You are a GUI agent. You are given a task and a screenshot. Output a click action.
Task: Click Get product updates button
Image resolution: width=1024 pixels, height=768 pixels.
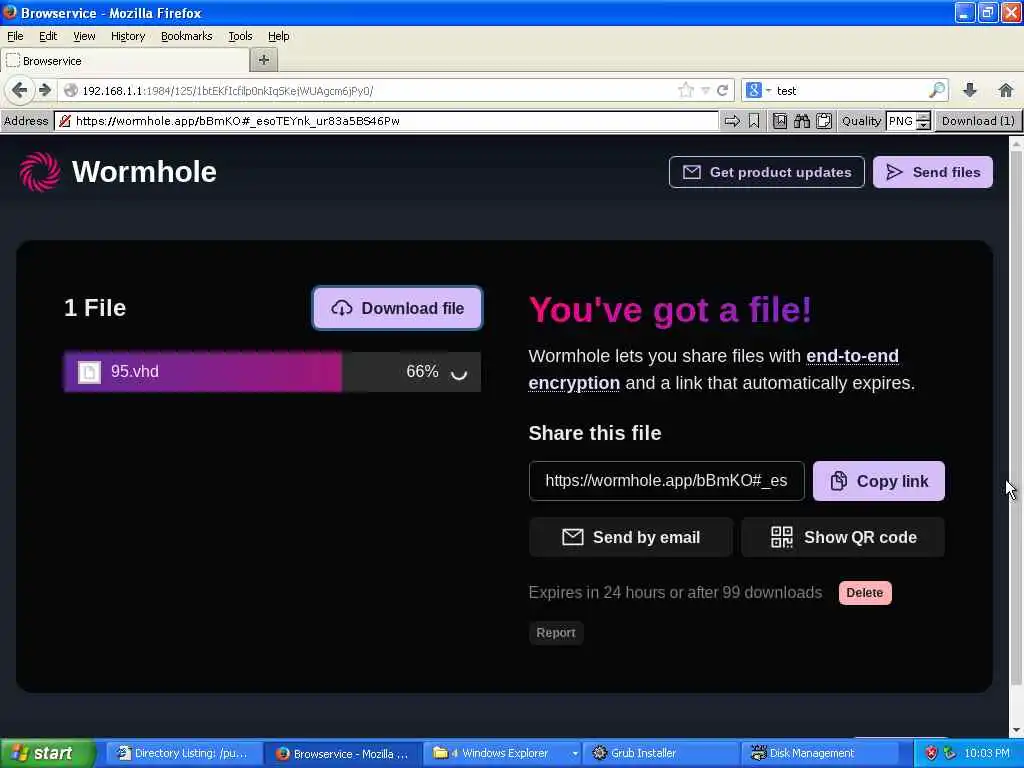[767, 172]
